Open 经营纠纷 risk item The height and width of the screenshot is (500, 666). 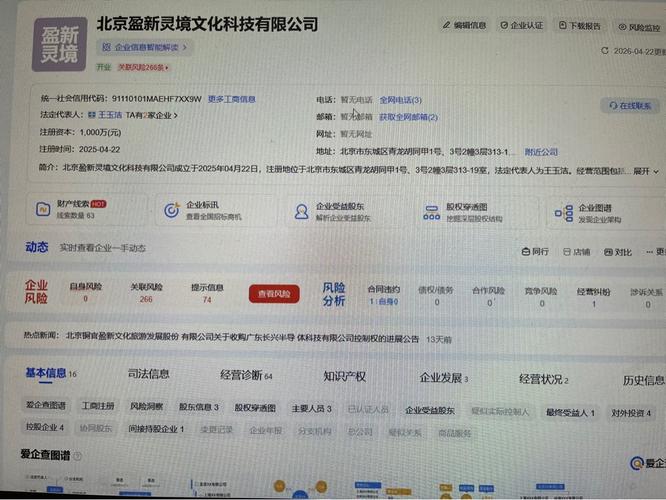click(x=593, y=298)
